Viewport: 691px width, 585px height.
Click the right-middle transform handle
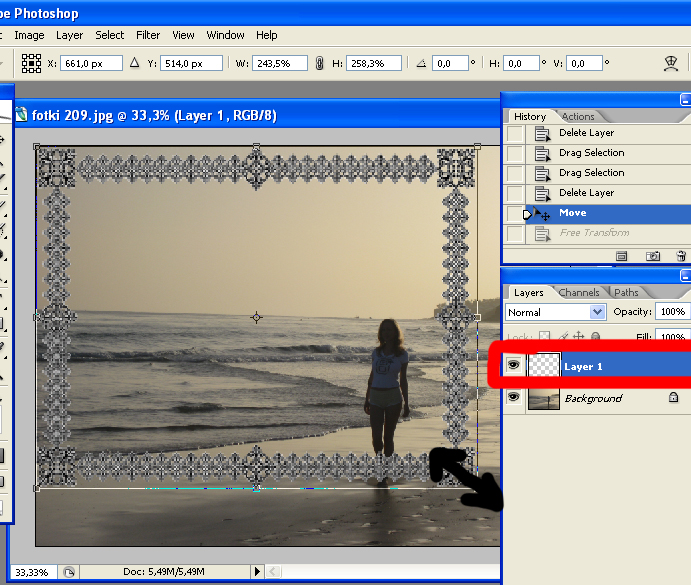click(477, 317)
